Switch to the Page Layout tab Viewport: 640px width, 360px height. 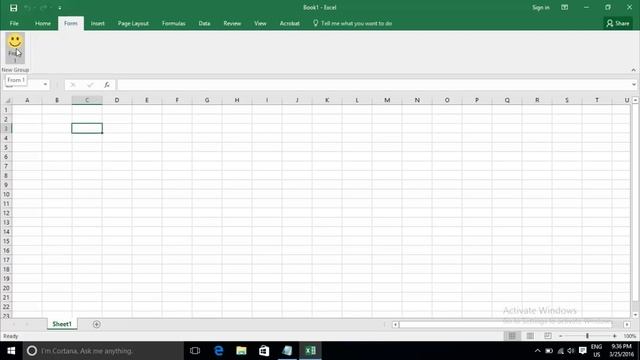[133, 23]
